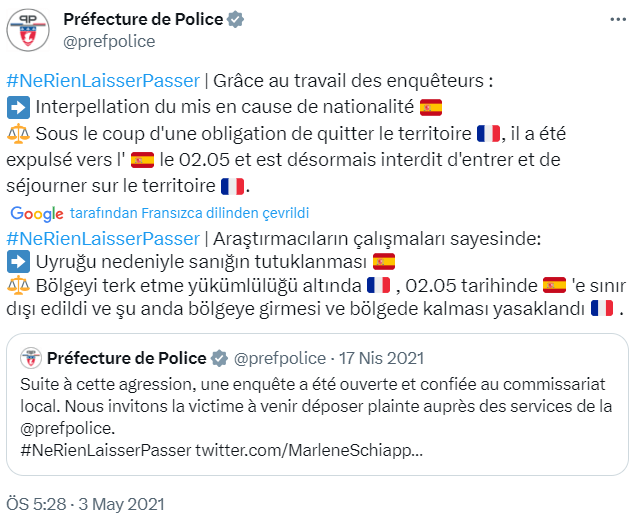Screen dimensions: 635x516
Task: Click the hashtag in the Turkish translation
Action: pyautogui.click(x=103, y=238)
